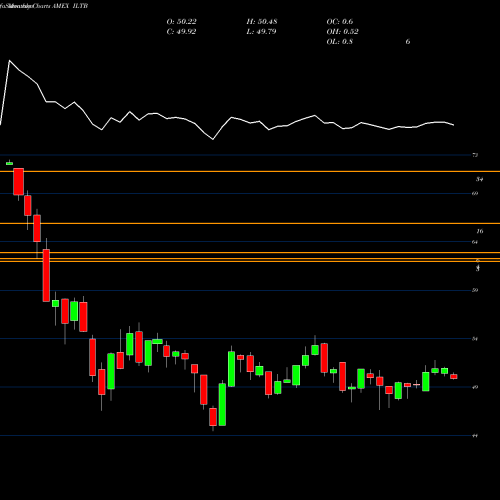
Task: Click the 'OC: 0.6' reading
Action: tap(339, 22)
